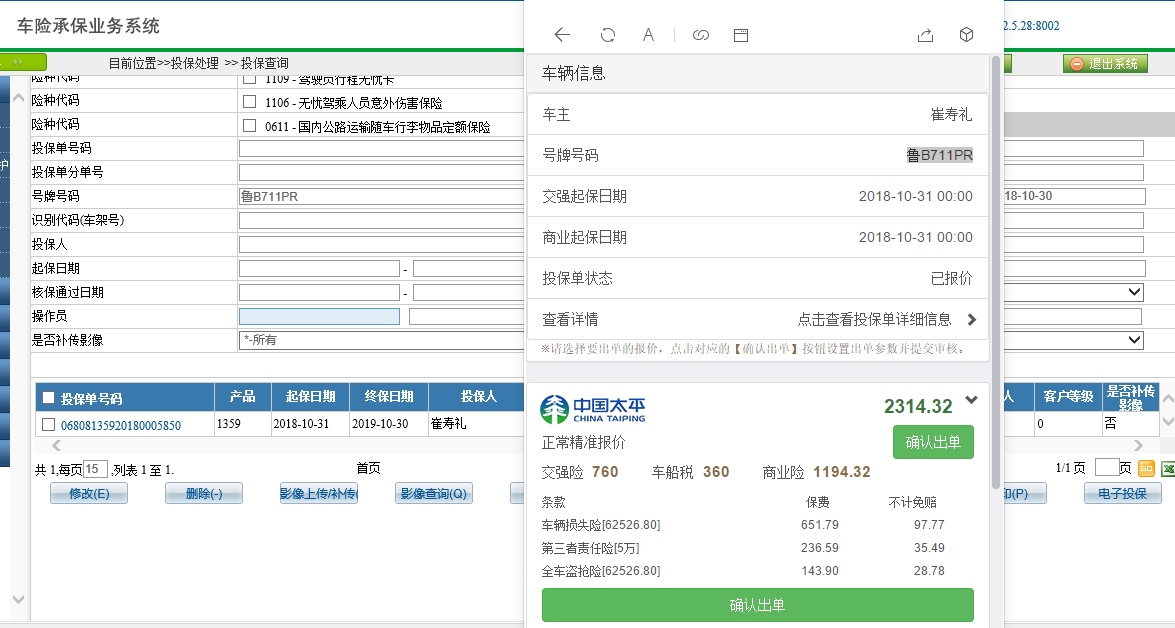Click the copy link icon

701,35
